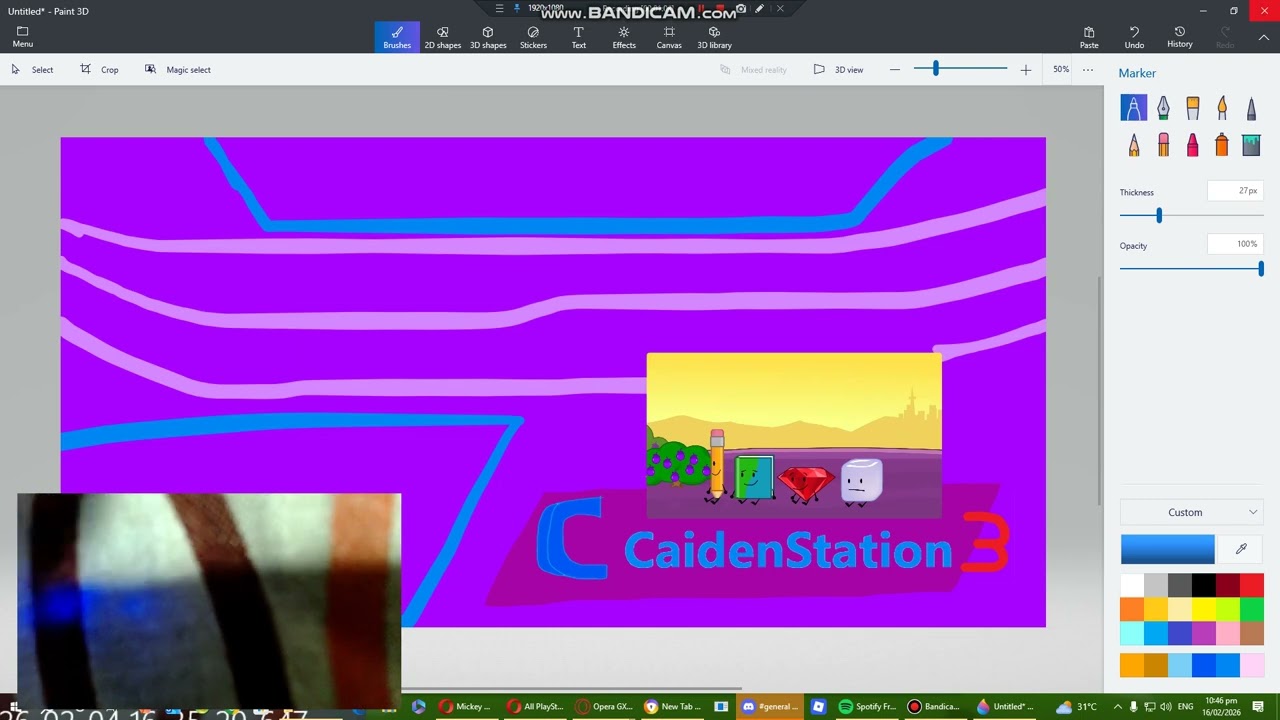Screen dimensions: 1280x720
Task: Click the 50% zoom value
Action: coord(1061,69)
